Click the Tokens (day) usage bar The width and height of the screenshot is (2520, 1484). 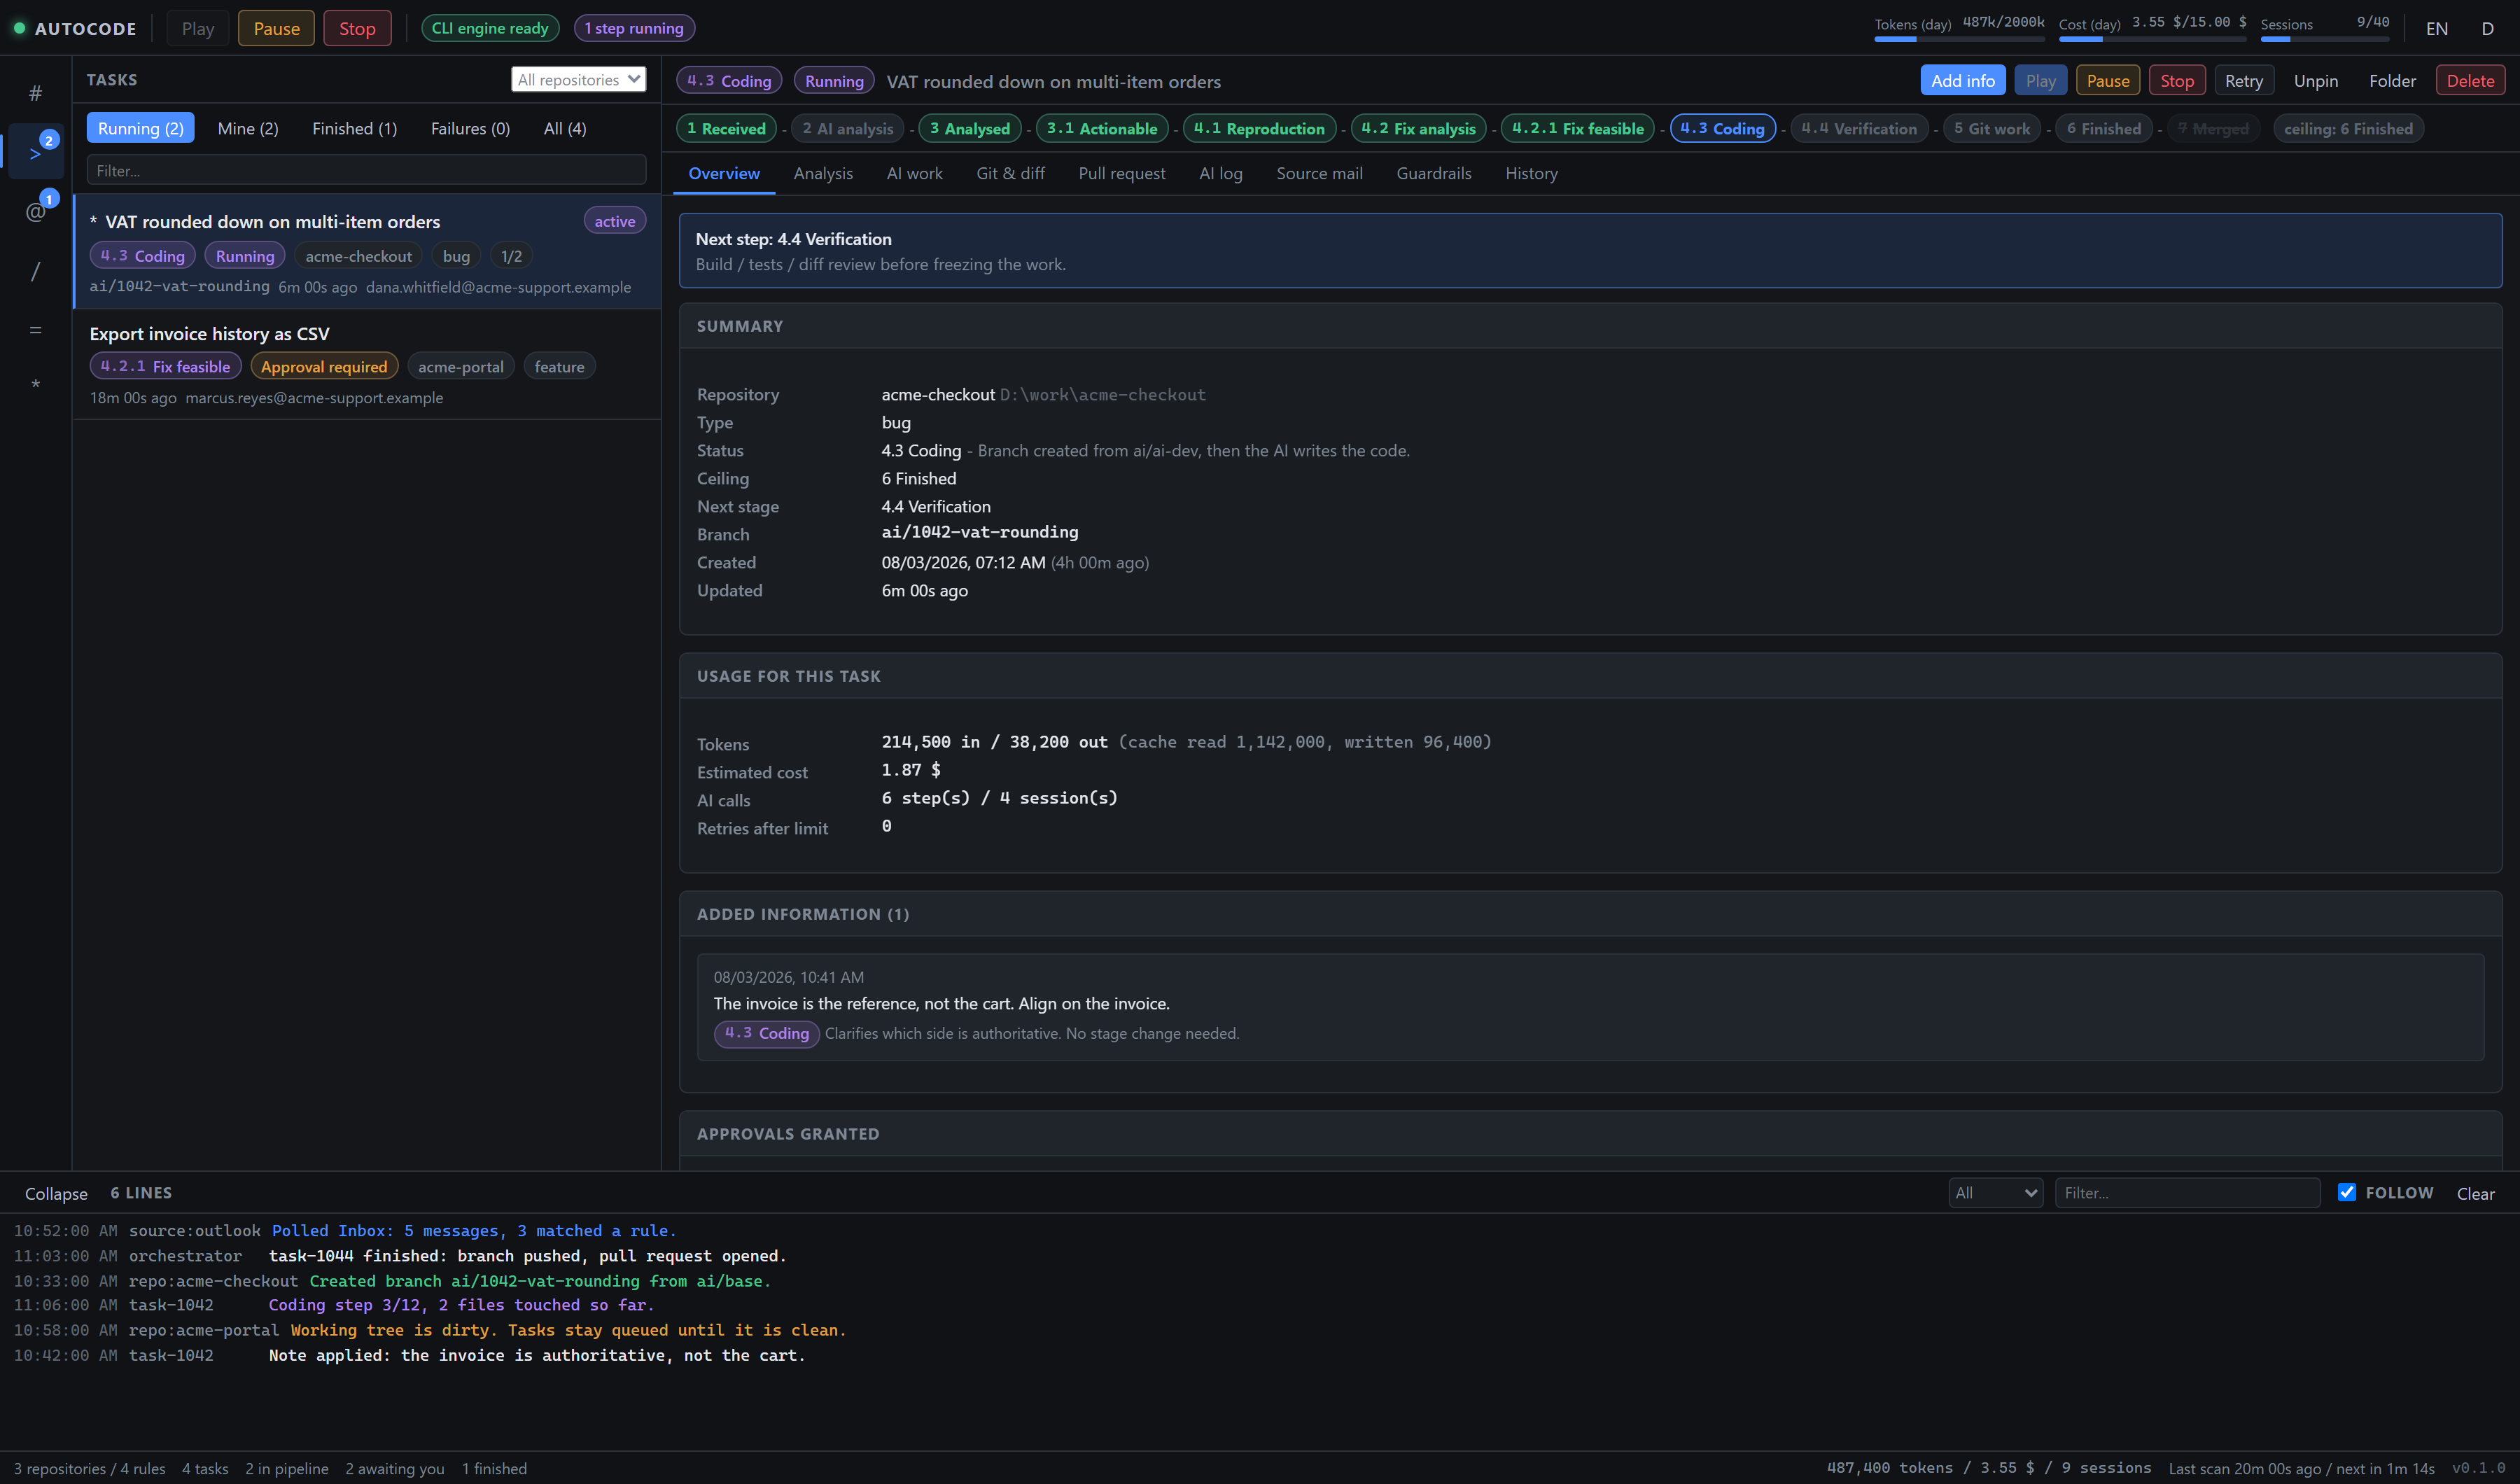[x=1959, y=39]
